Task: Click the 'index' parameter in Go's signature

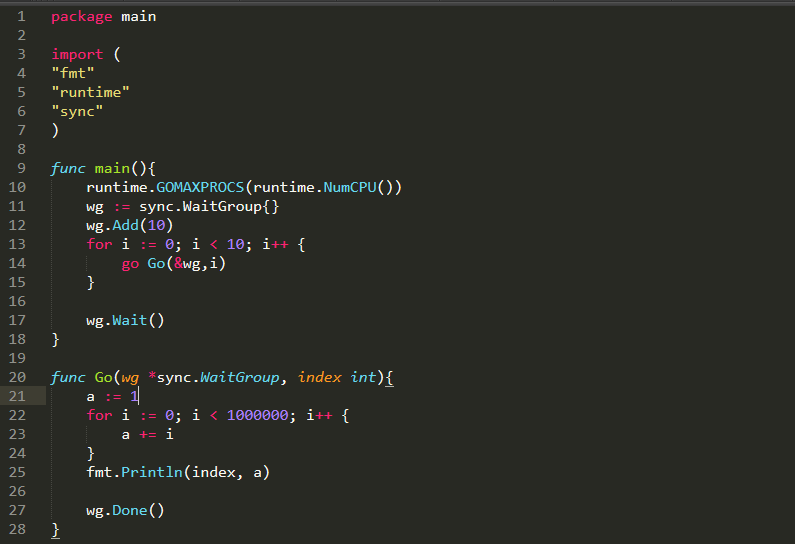Action: tap(319, 377)
